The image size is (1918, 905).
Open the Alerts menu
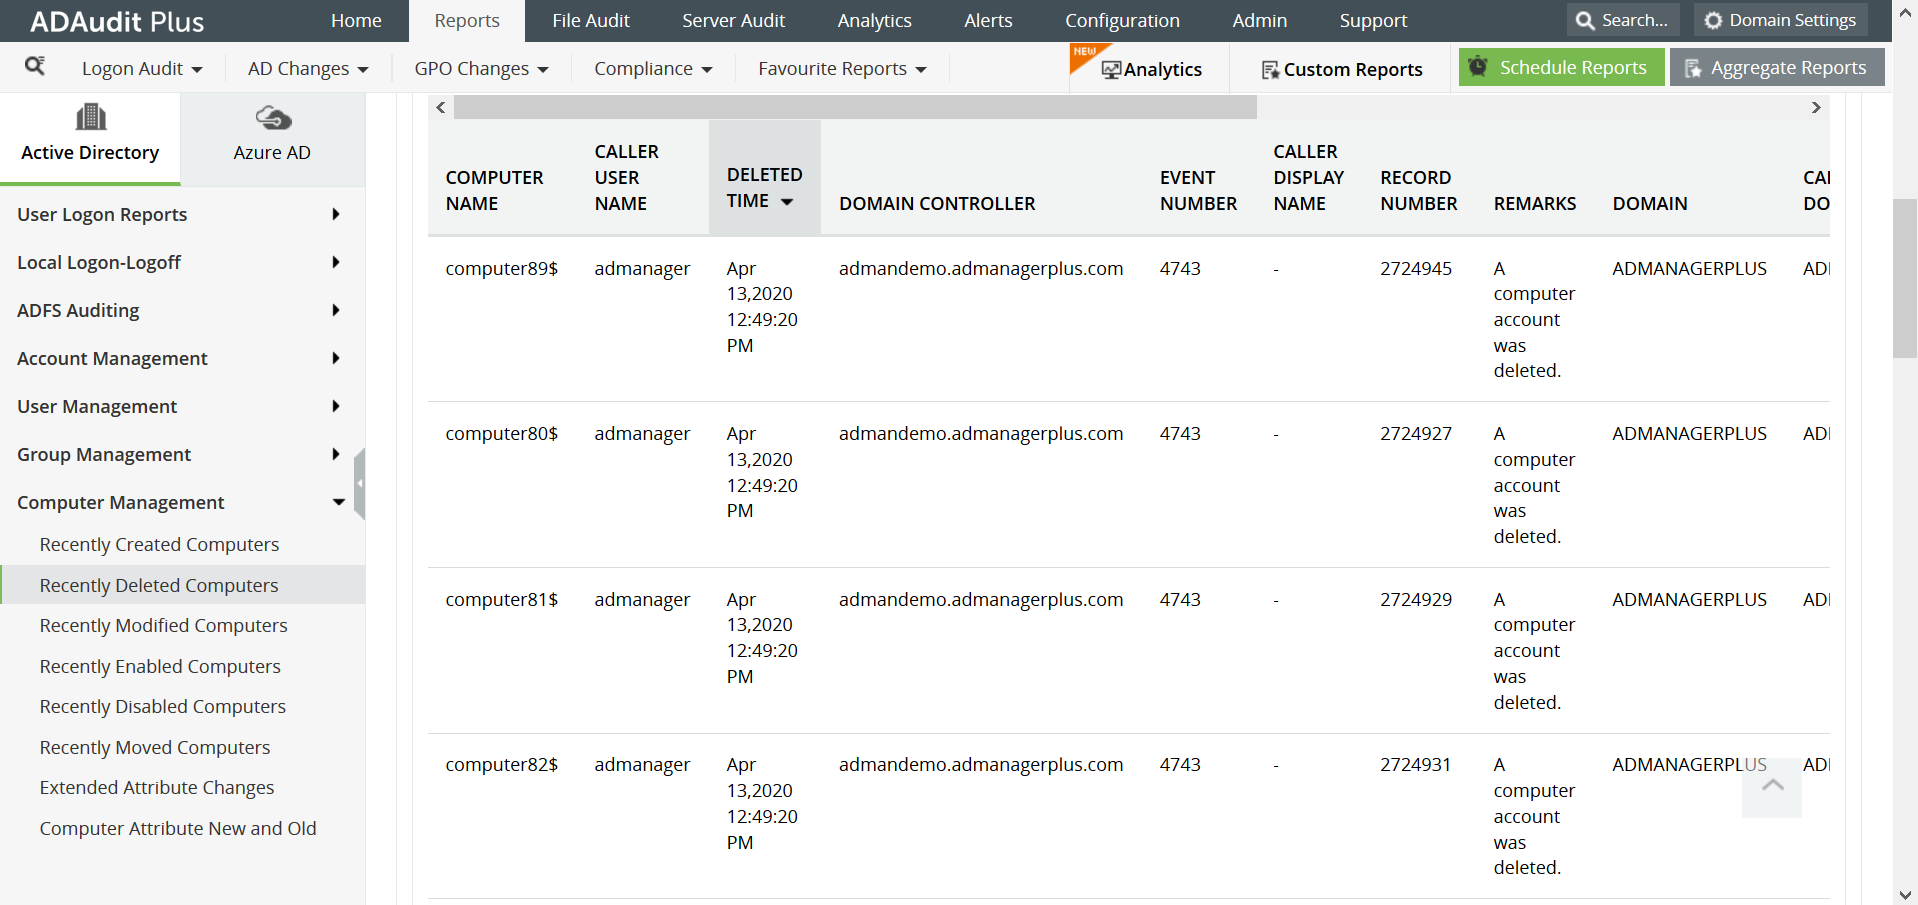click(x=987, y=20)
